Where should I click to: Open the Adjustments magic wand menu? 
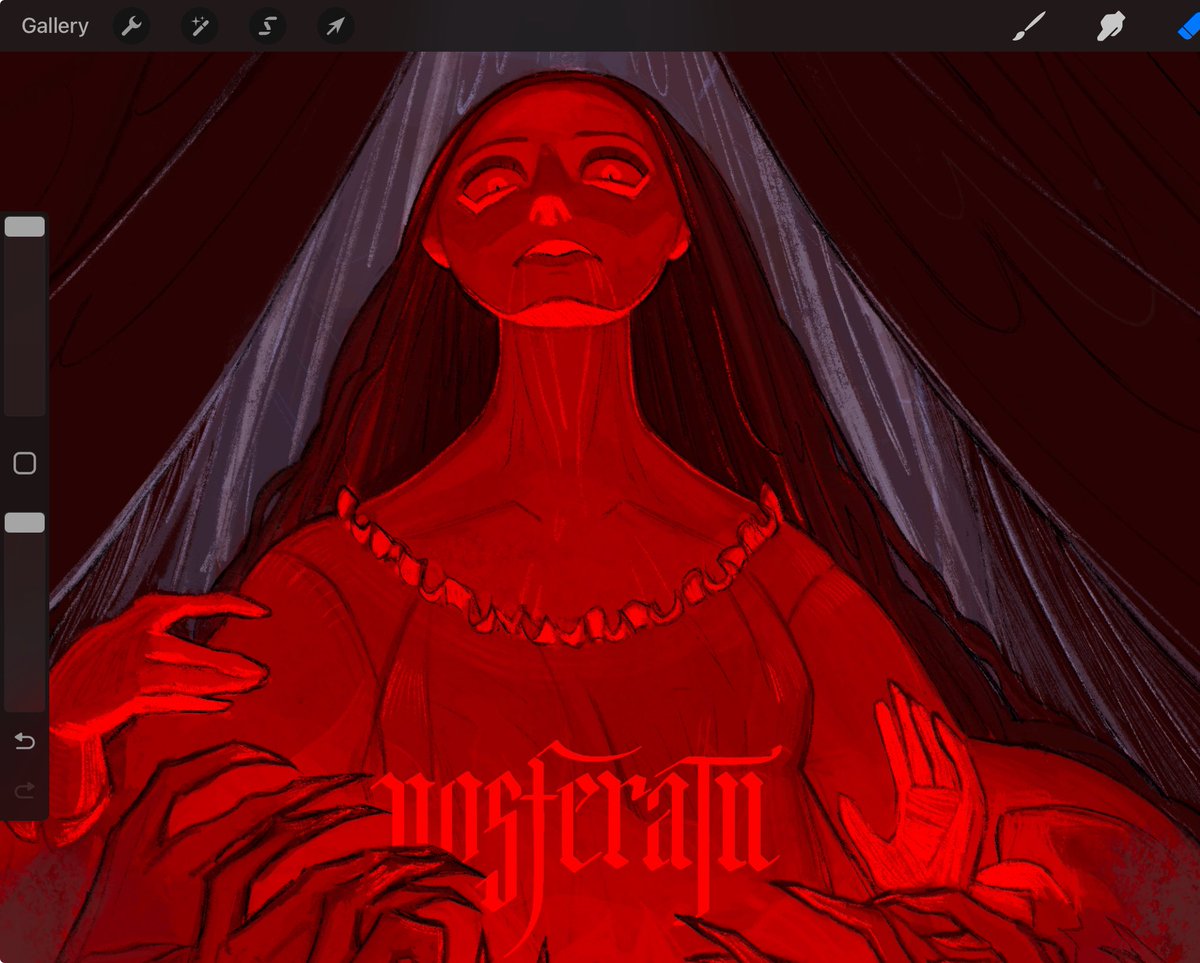199,26
